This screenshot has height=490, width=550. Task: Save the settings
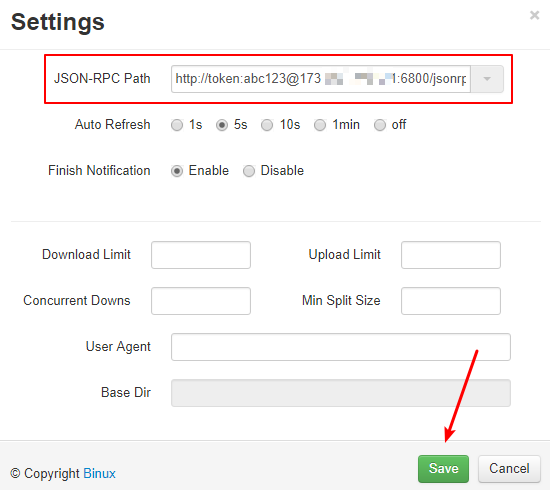tap(443, 469)
